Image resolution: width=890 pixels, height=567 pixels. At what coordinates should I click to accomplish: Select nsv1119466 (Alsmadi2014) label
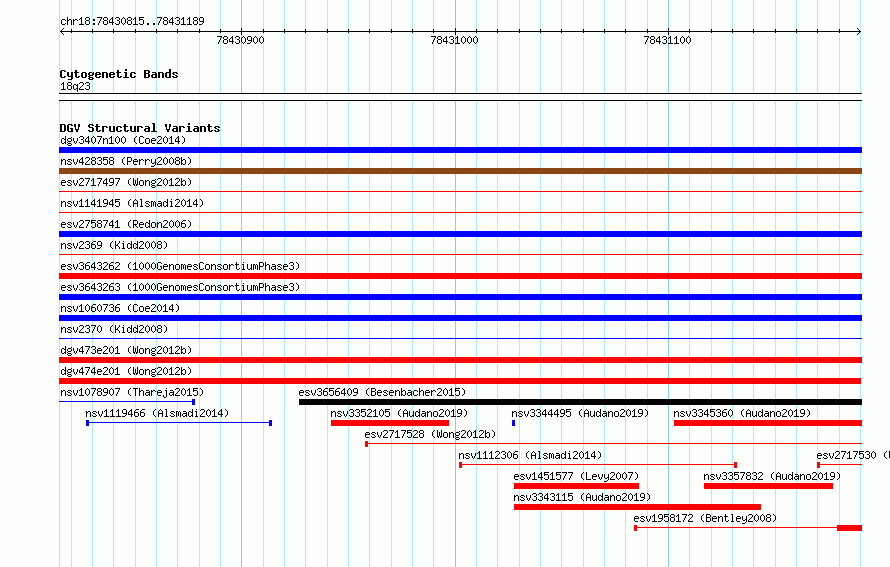click(x=157, y=413)
